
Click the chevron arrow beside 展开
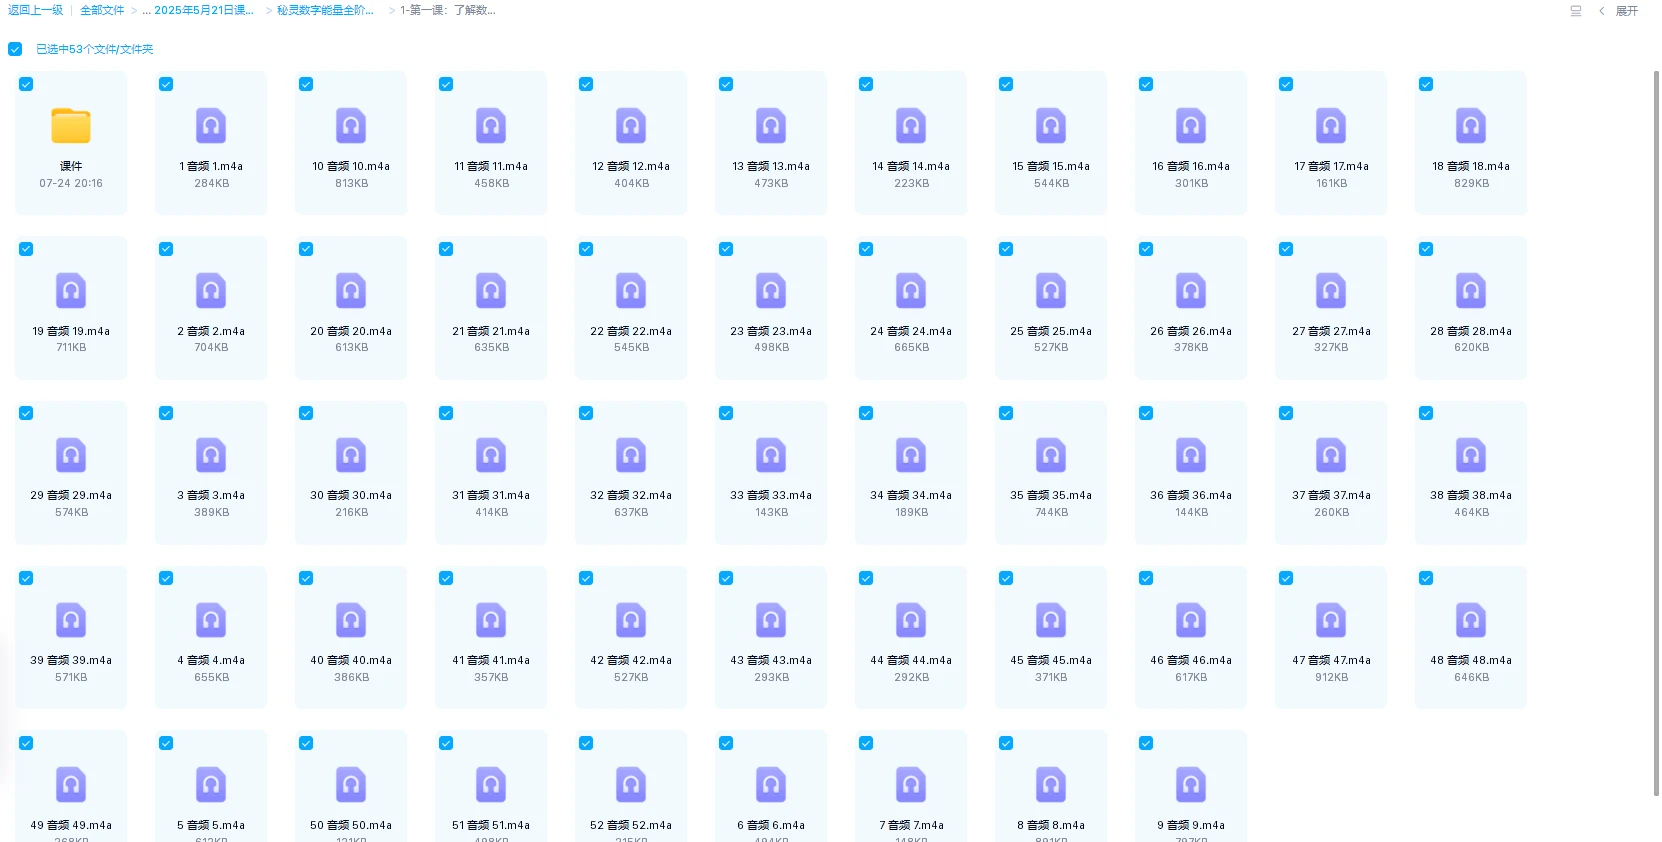tap(1601, 11)
